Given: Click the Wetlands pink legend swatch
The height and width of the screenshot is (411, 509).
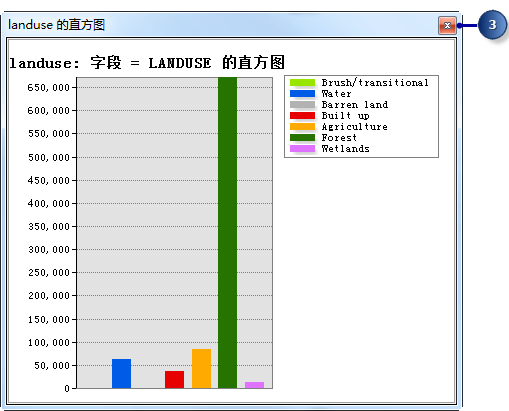Looking at the screenshot, I should pyautogui.click(x=302, y=148).
